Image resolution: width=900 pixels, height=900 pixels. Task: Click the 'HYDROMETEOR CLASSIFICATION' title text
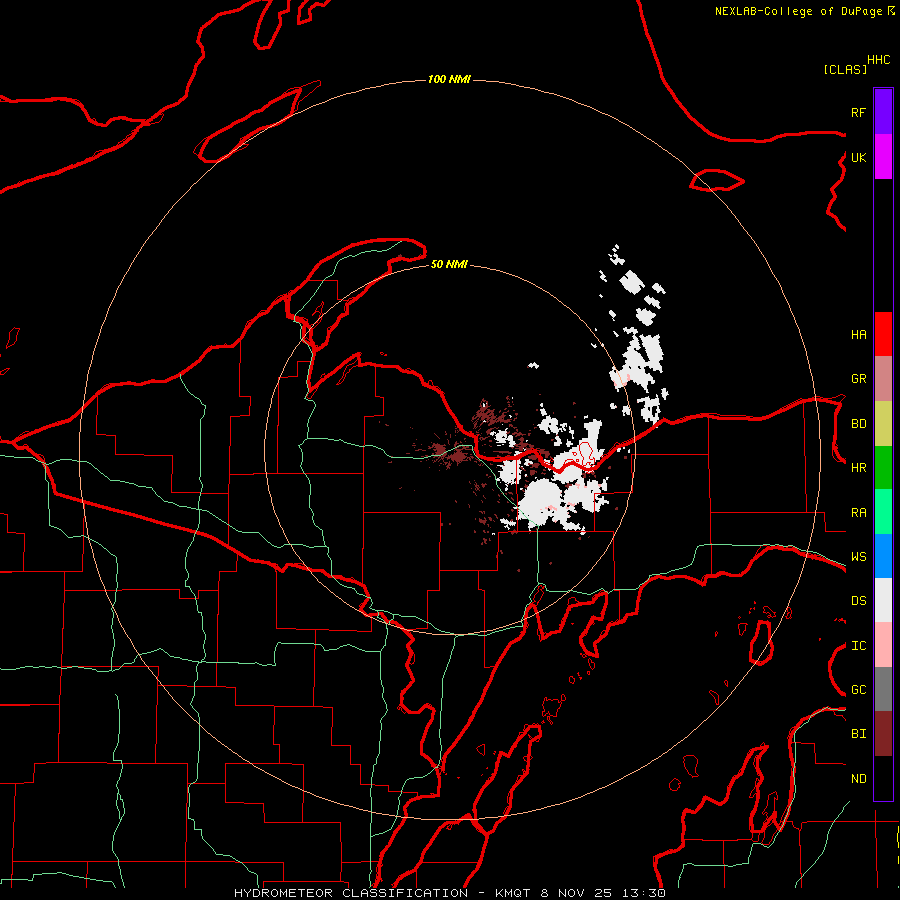coord(351,893)
